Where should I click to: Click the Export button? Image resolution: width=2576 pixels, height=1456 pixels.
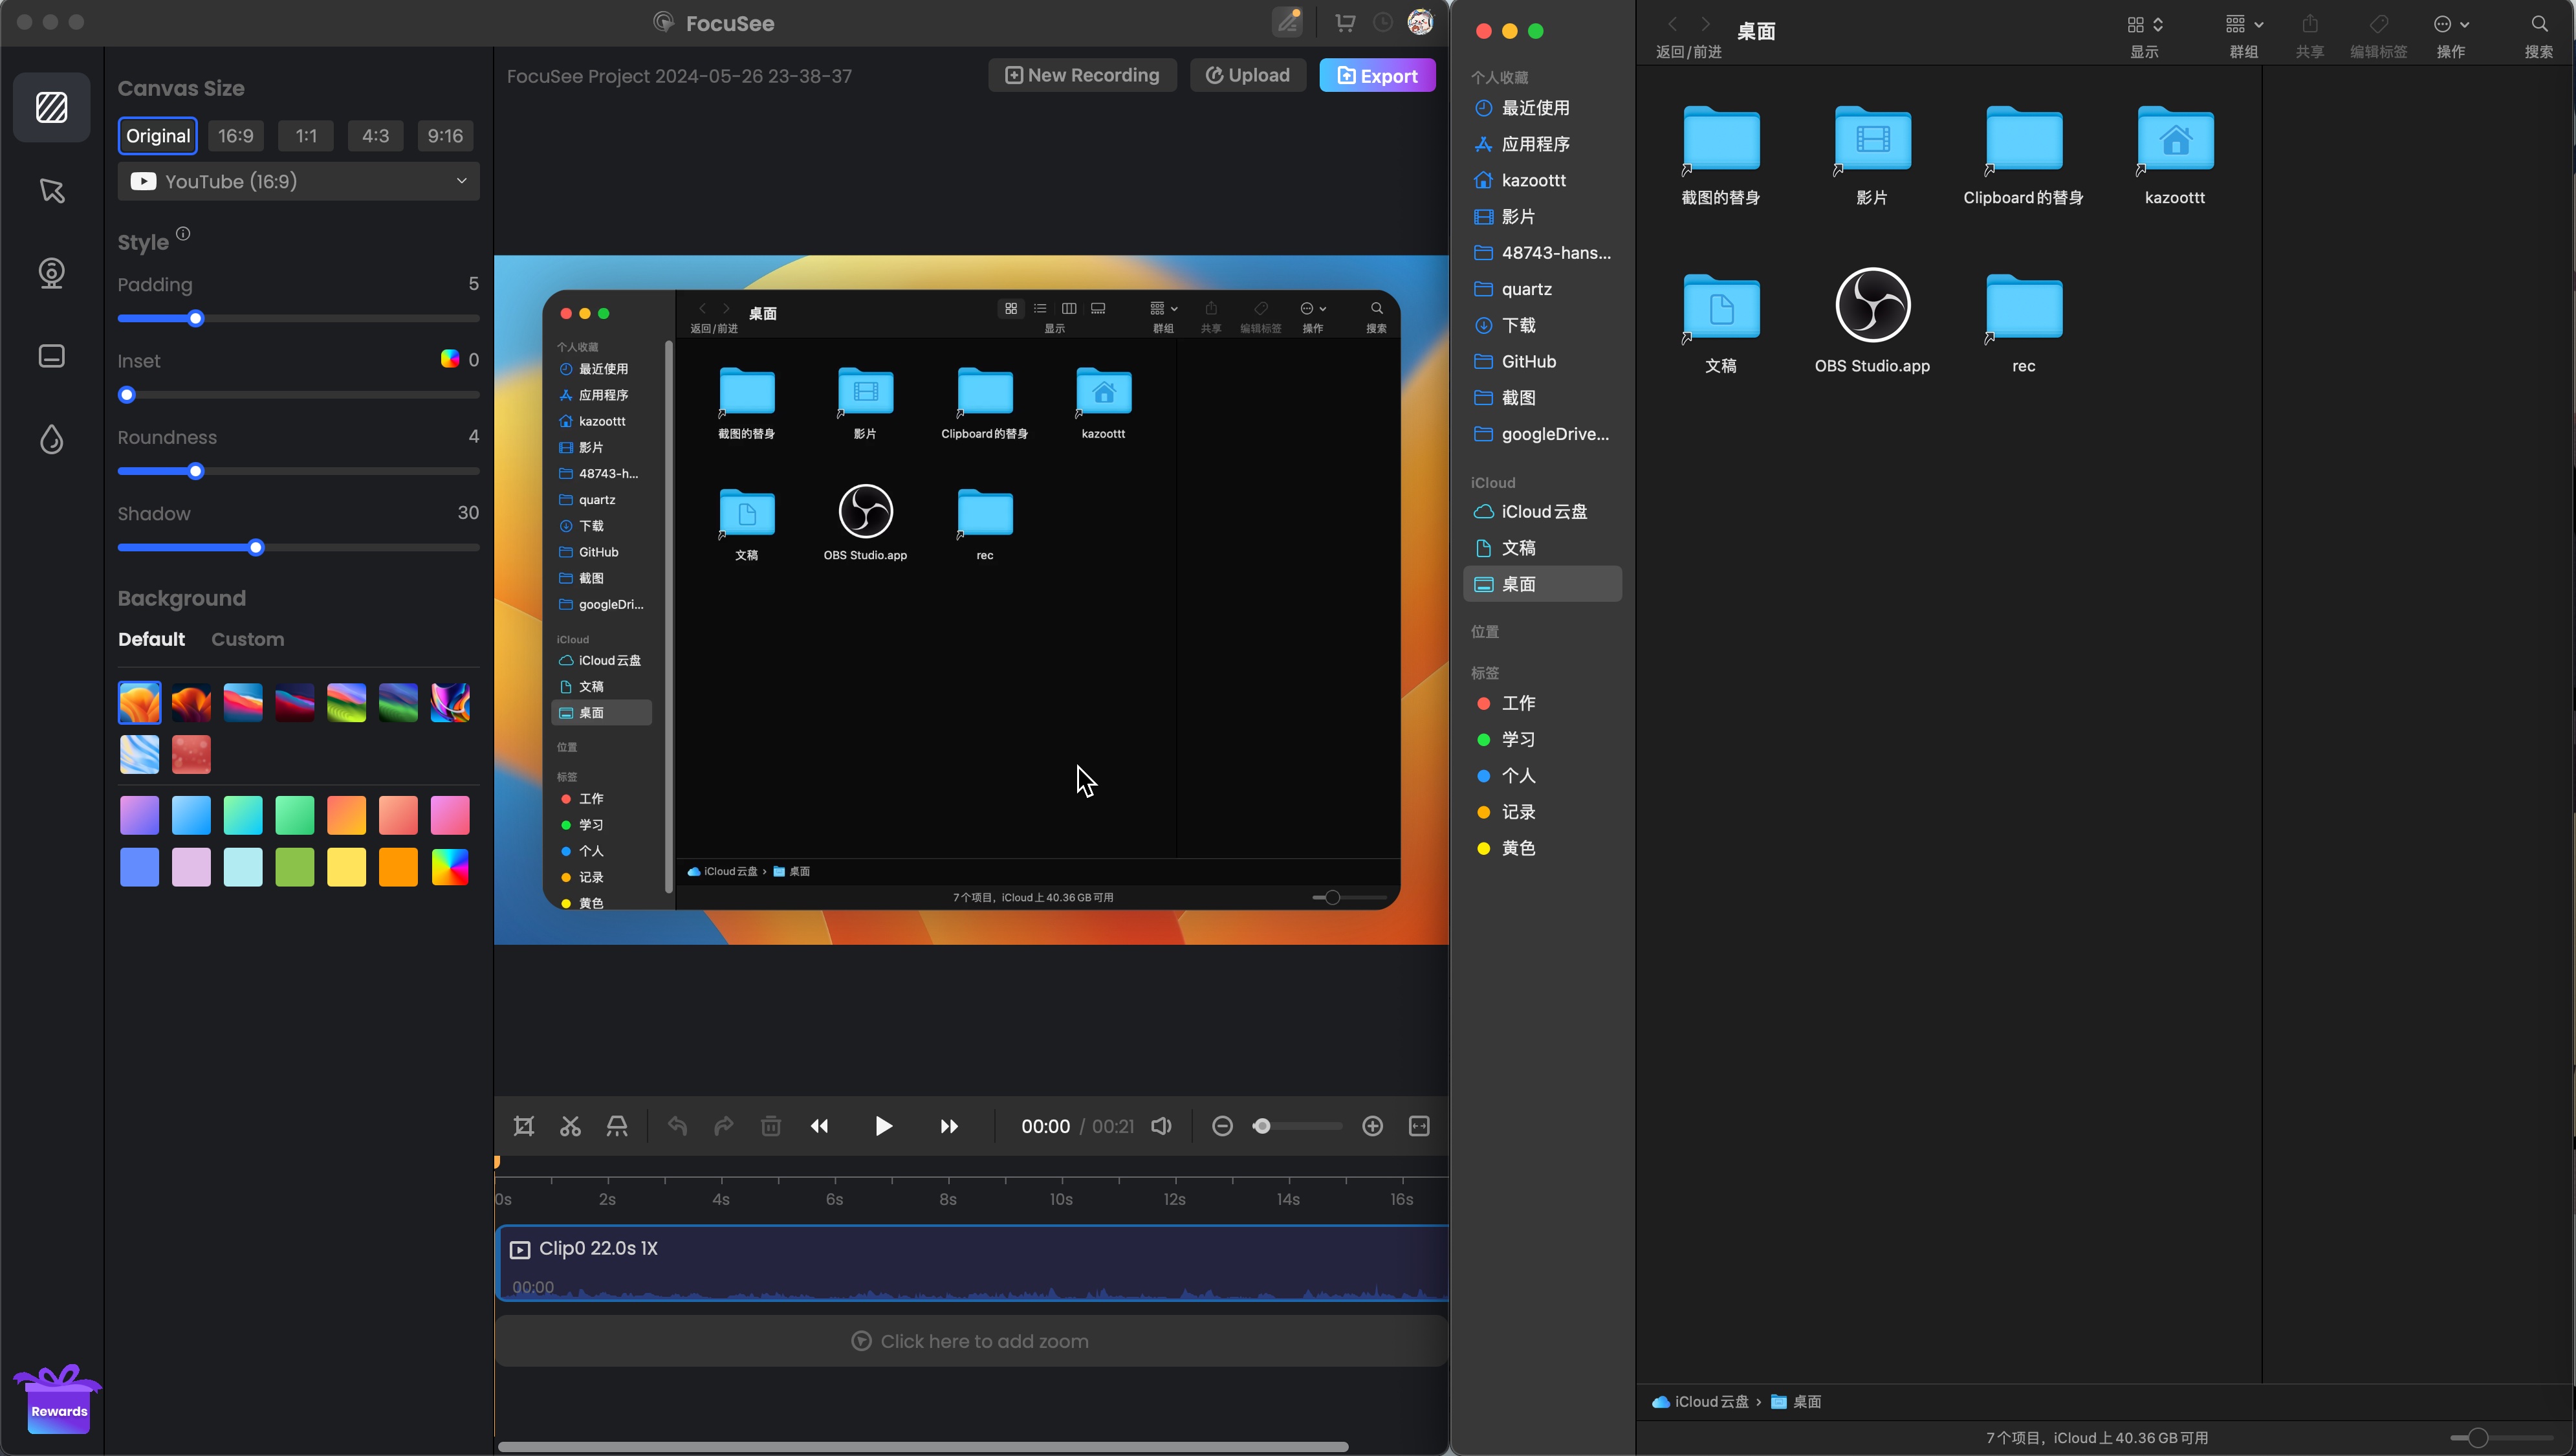pos(1377,76)
